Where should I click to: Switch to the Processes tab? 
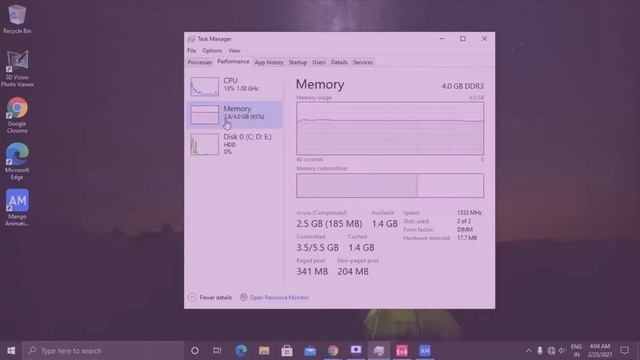[x=200, y=62]
